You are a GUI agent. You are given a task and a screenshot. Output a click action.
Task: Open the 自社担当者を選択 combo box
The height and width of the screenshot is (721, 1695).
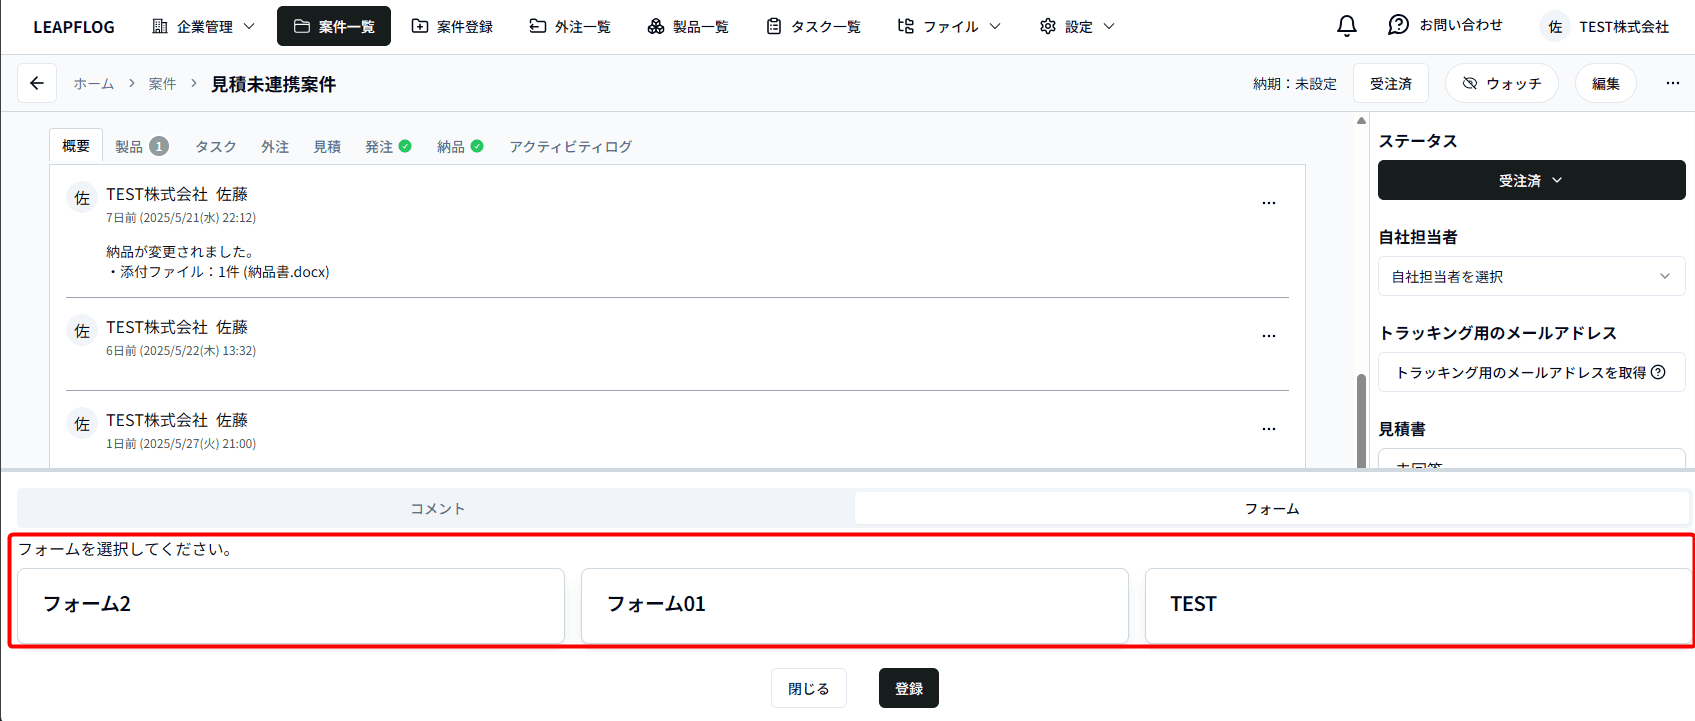(x=1530, y=277)
